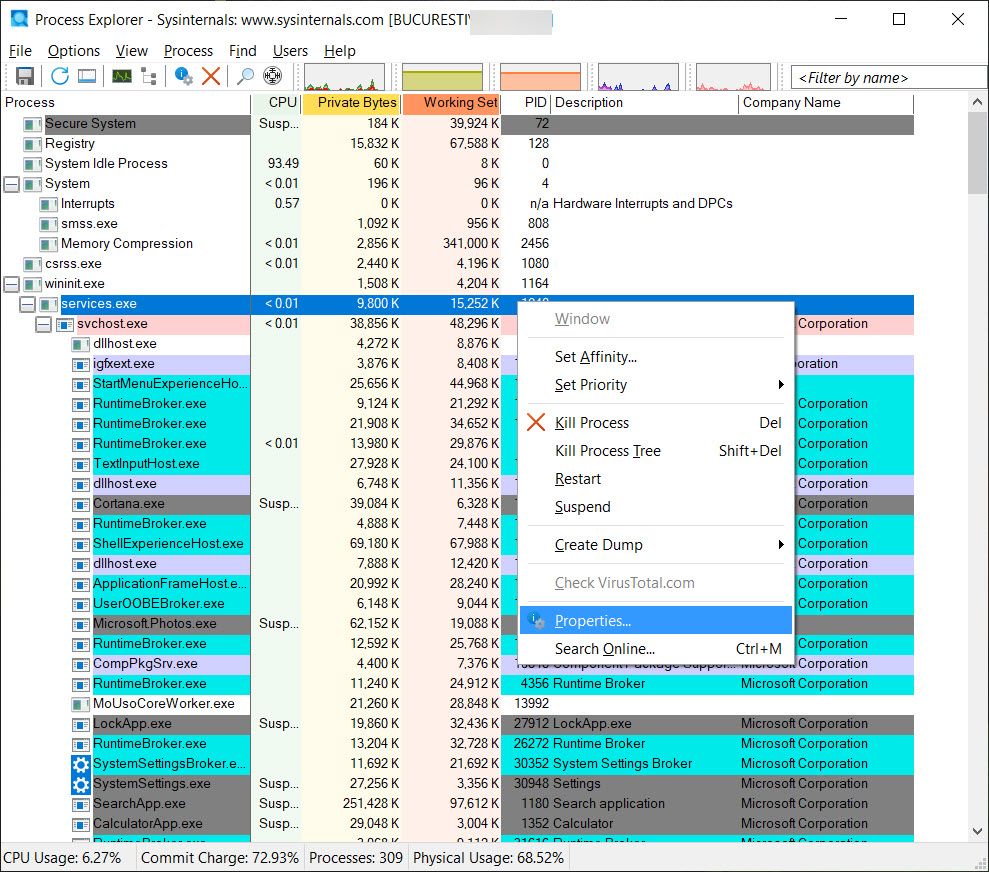
Task: Open the Help menu
Action: click(x=339, y=51)
